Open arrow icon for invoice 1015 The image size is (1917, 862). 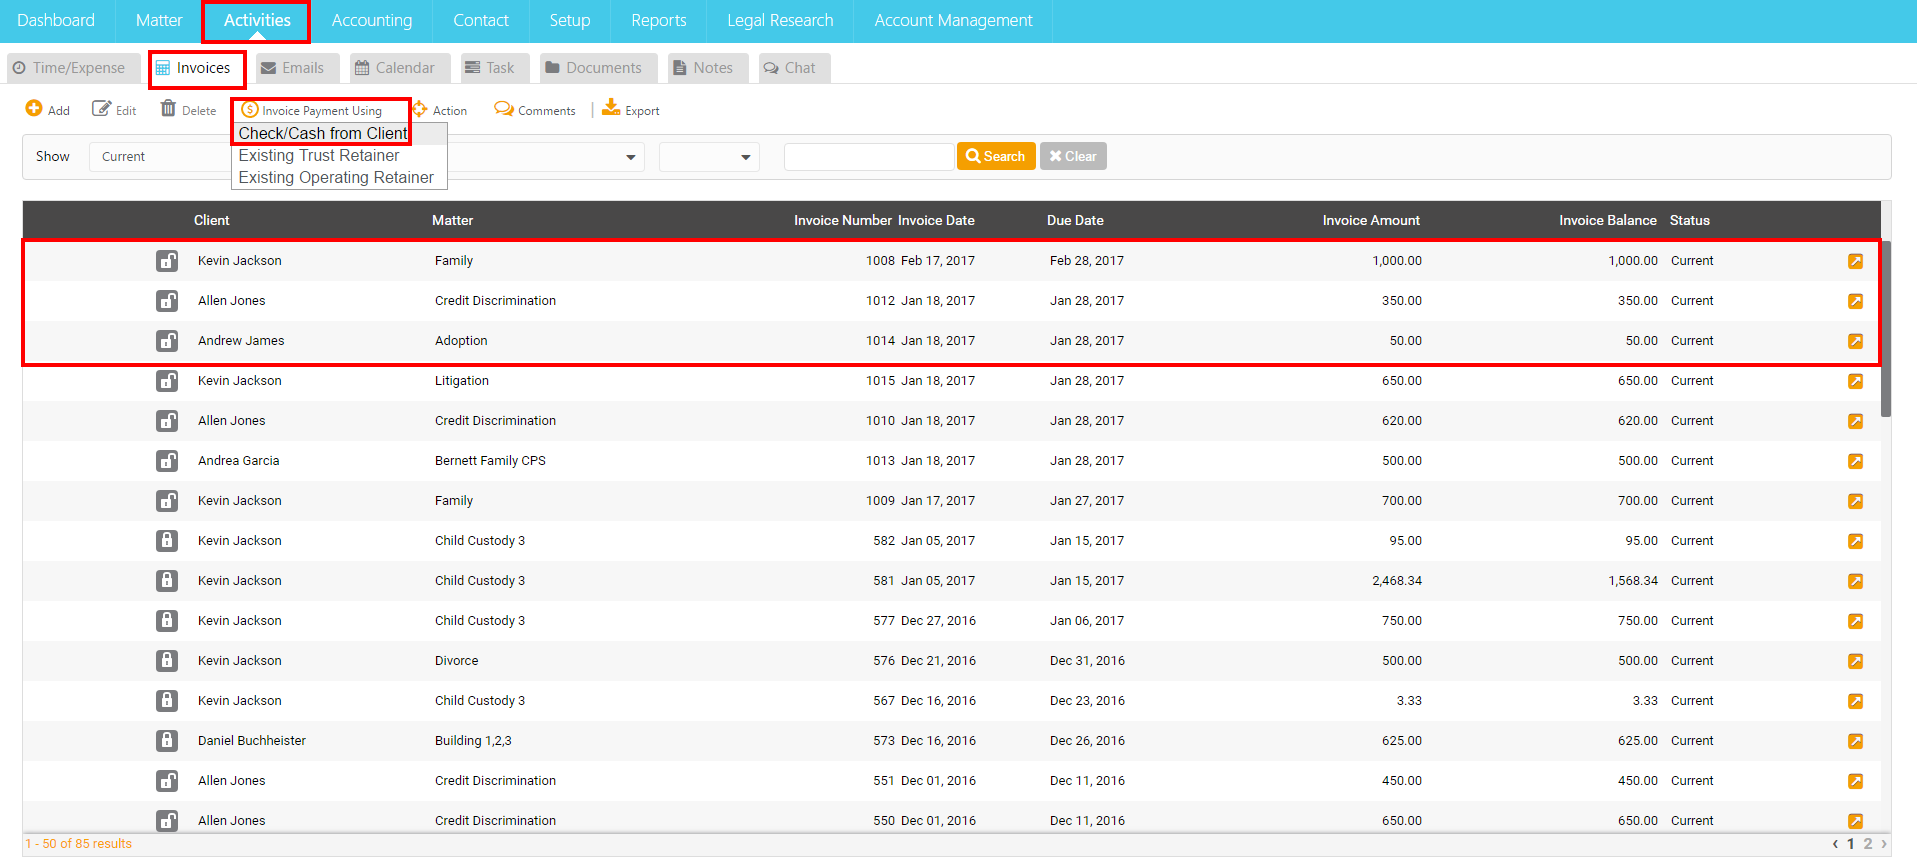(1855, 381)
